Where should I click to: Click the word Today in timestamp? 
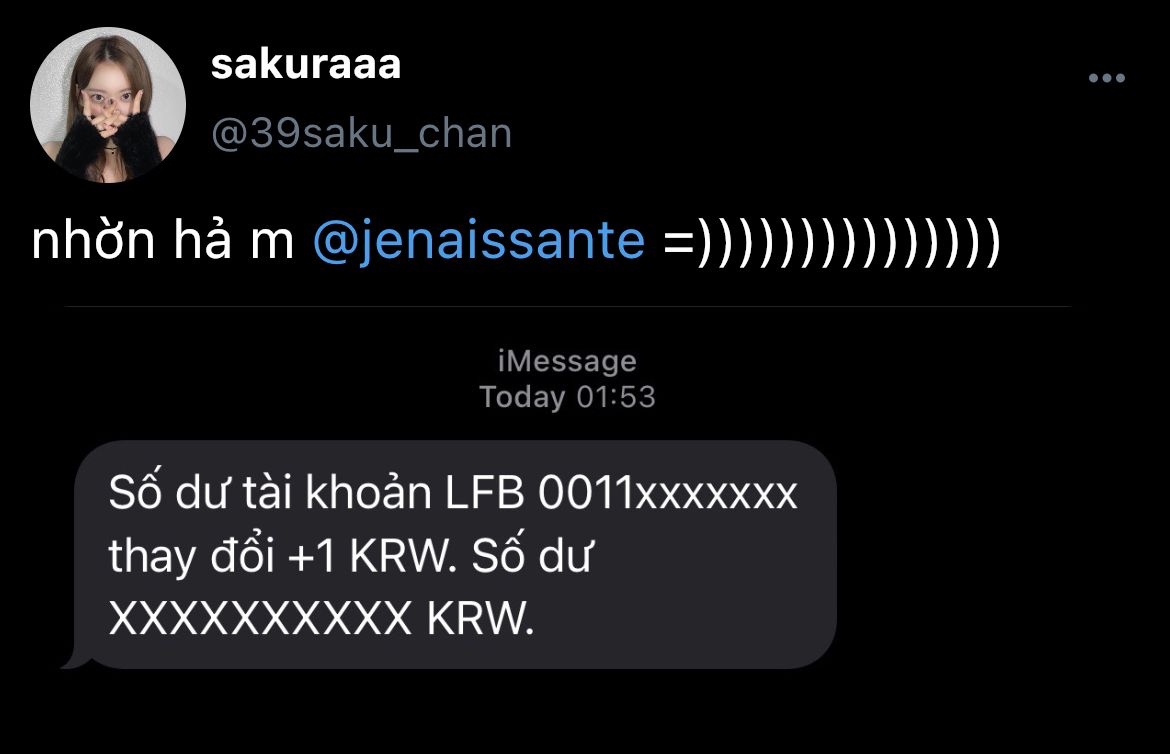522,397
